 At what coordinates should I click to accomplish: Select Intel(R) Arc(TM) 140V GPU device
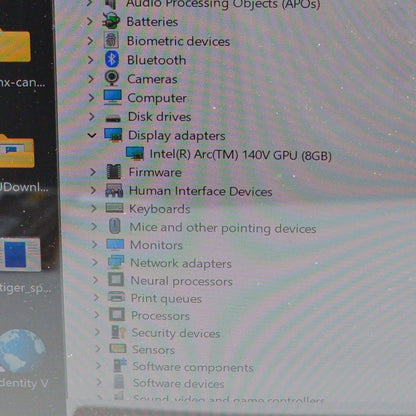tap(240, 155)
